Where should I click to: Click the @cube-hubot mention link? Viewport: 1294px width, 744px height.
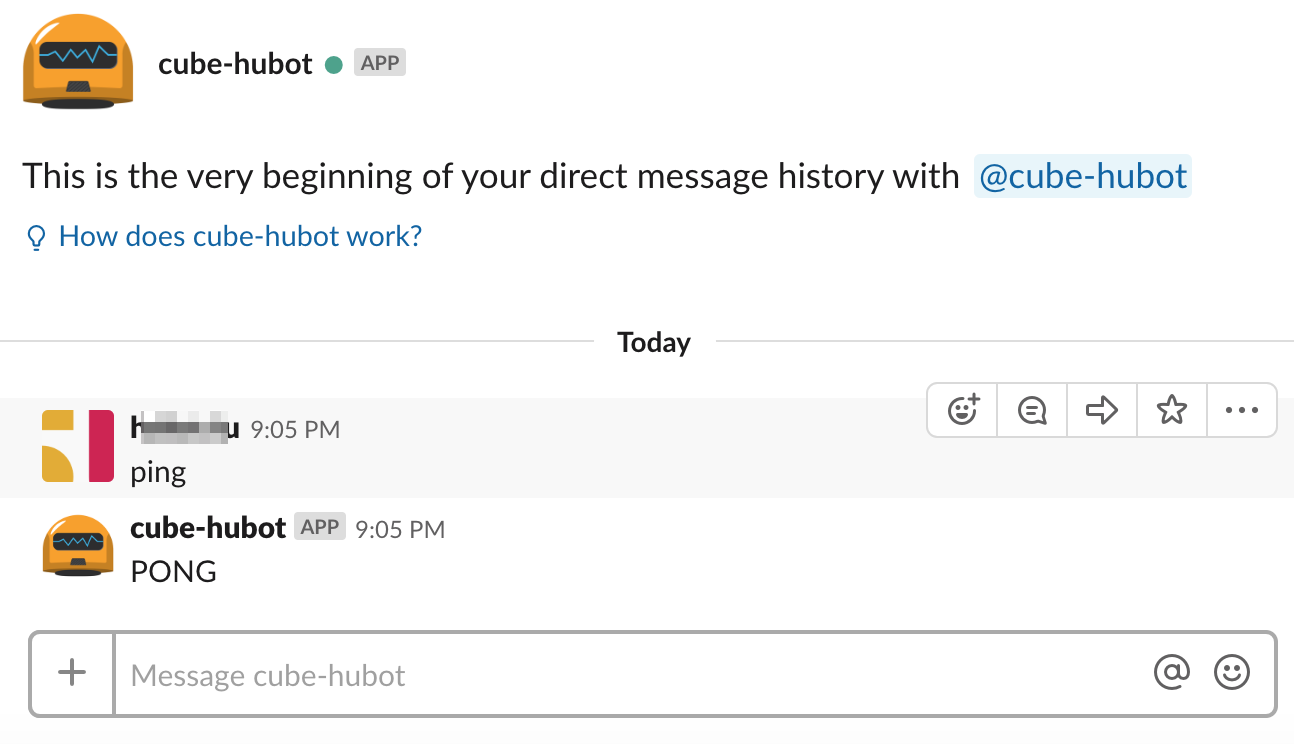pos(1083,177)
